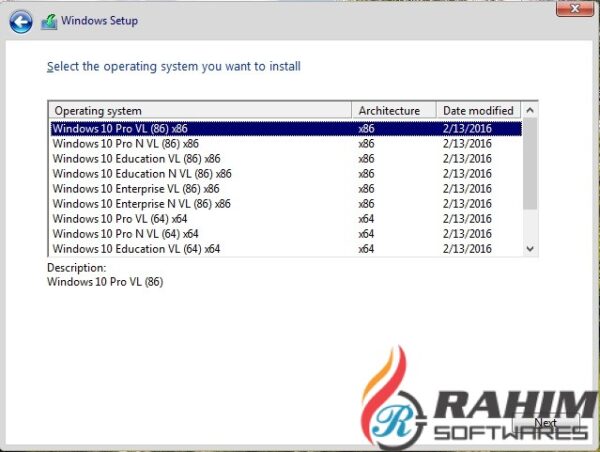Click x86 architecture cell of Enterprise VL (86)
The width and height of the screenshot is (600, 452).
click(366, 189)
